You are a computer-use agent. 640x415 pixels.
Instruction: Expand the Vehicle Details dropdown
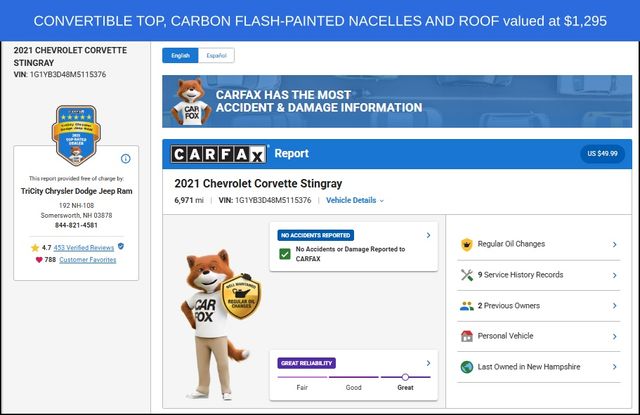(355, 200)
